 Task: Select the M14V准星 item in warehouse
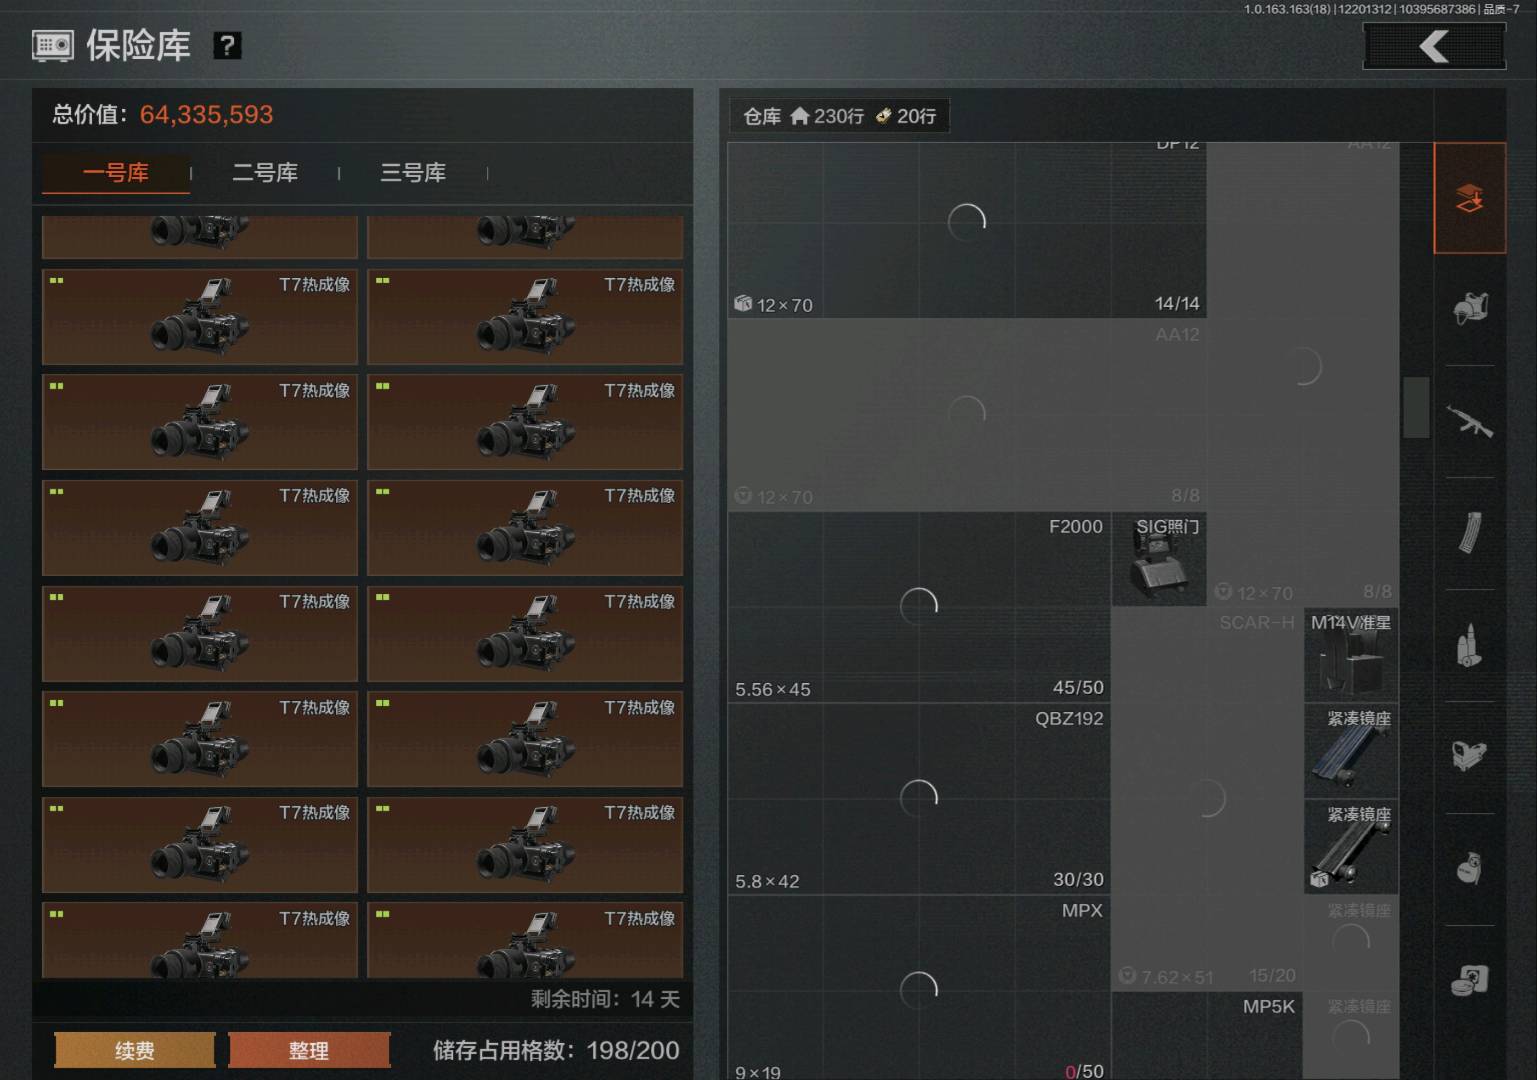click(x=1351, y=655)
